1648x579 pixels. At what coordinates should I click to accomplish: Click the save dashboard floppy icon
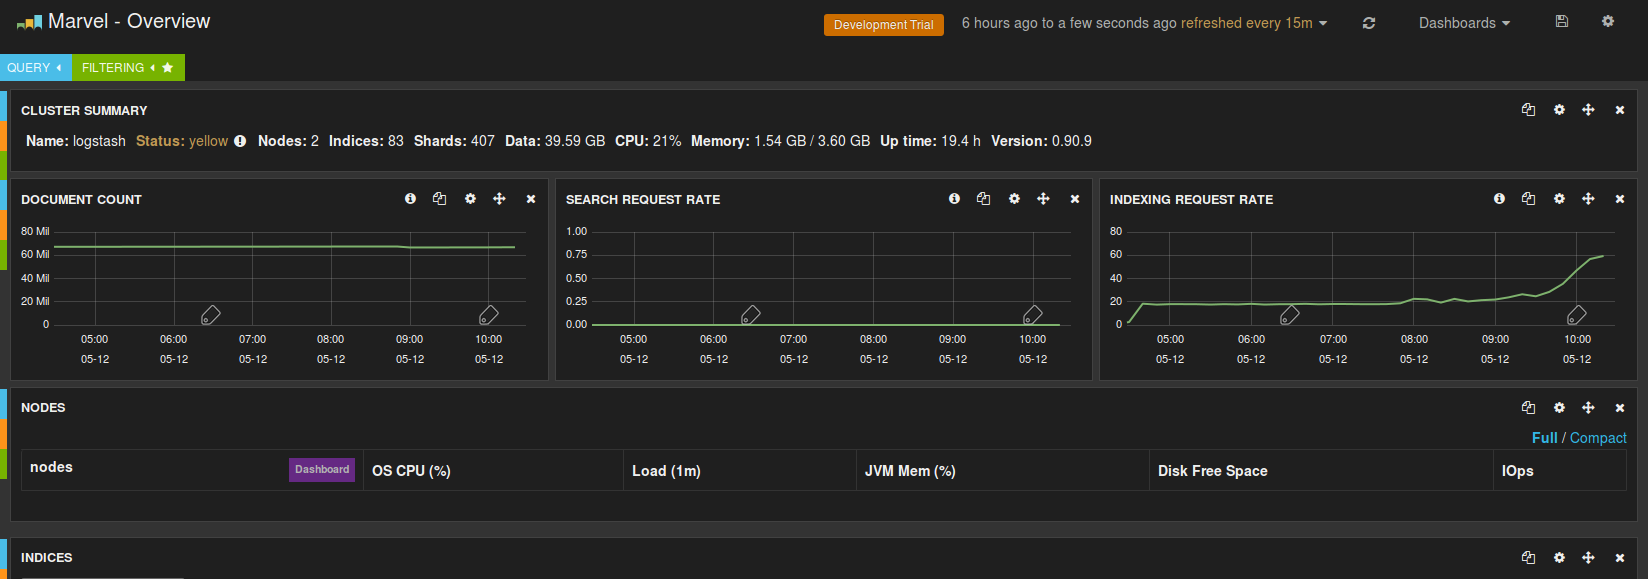click(1562, 21)
